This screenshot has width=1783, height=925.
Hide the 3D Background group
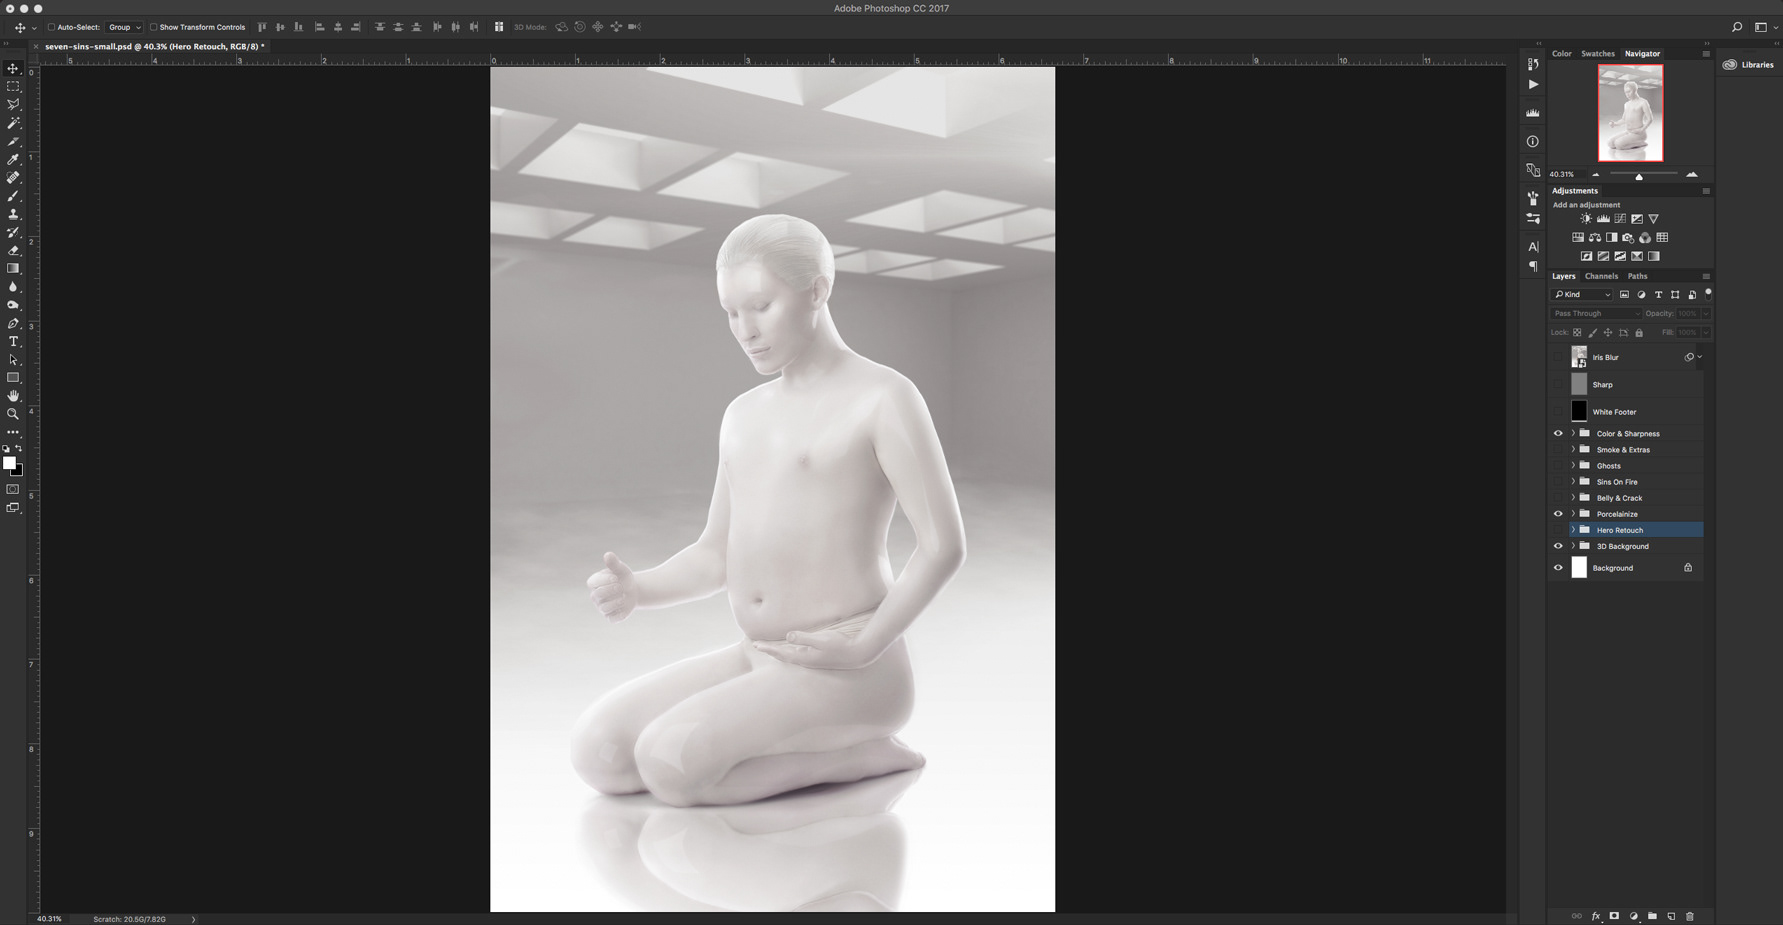[1558, 546]
